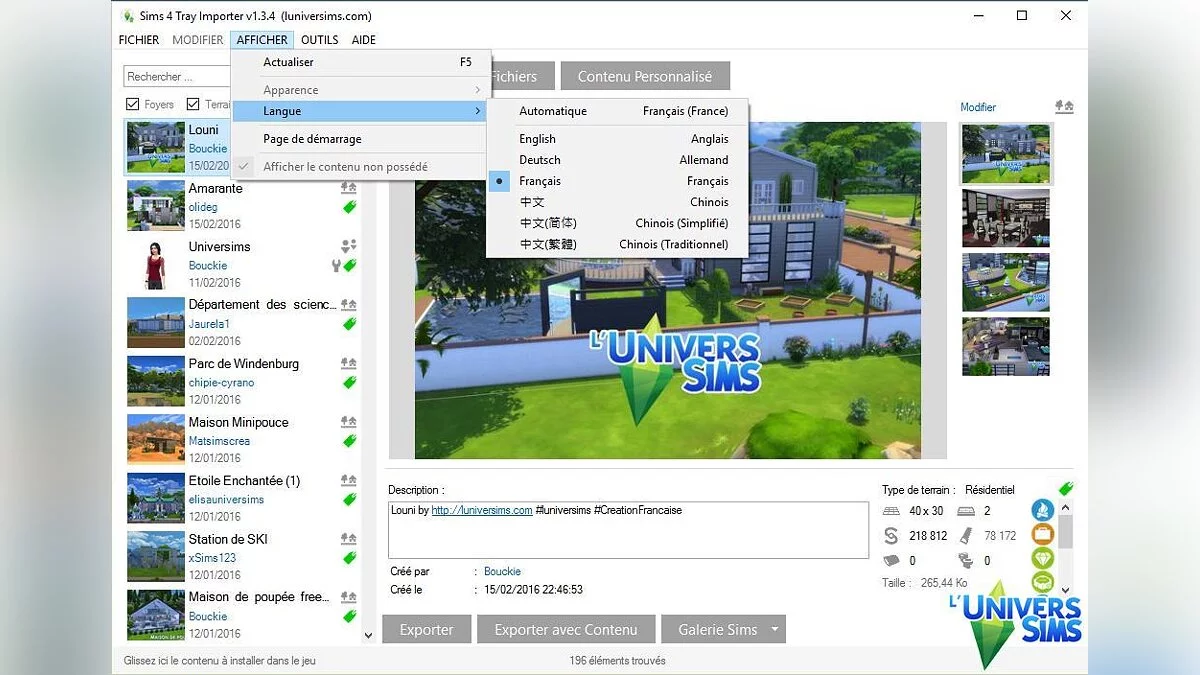Click the Exporter button
1200x675 pixels.
coord(426,629)
